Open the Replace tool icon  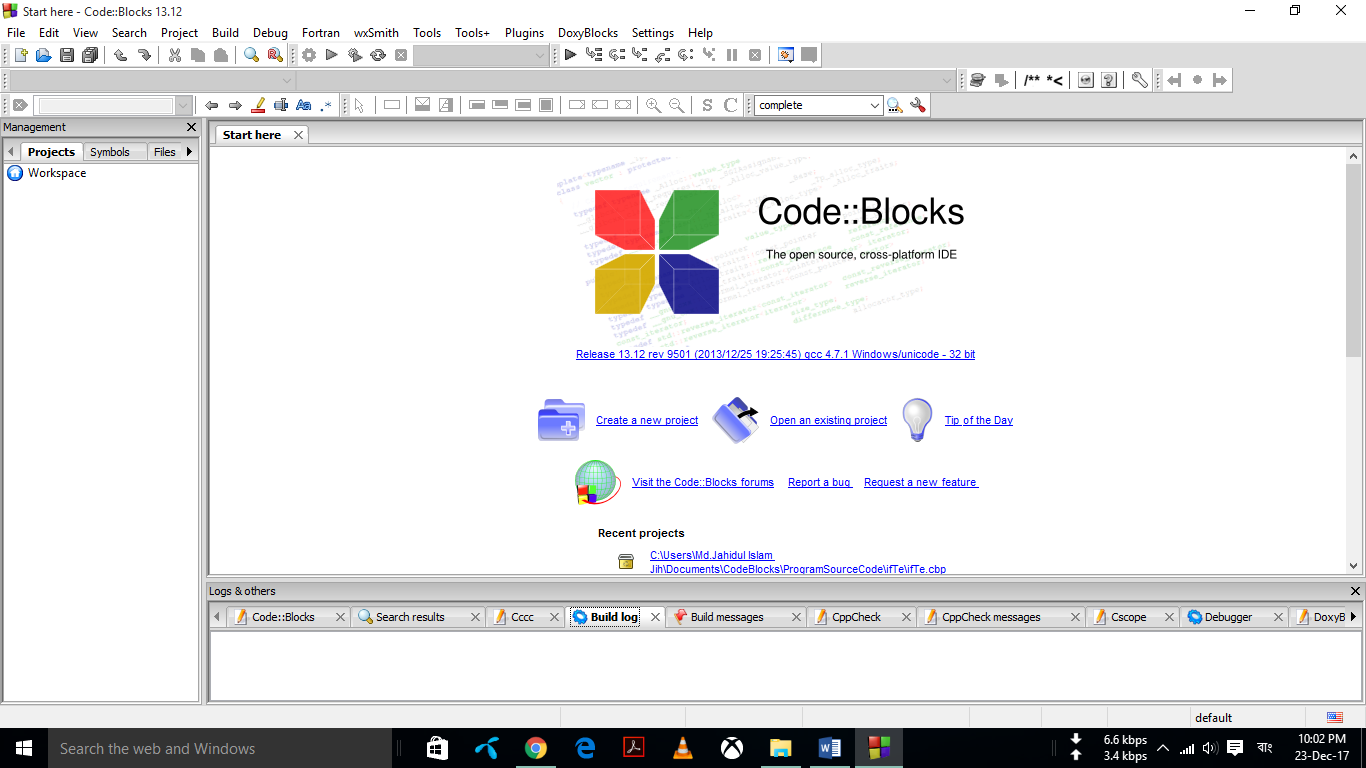[x=275, y=55]
